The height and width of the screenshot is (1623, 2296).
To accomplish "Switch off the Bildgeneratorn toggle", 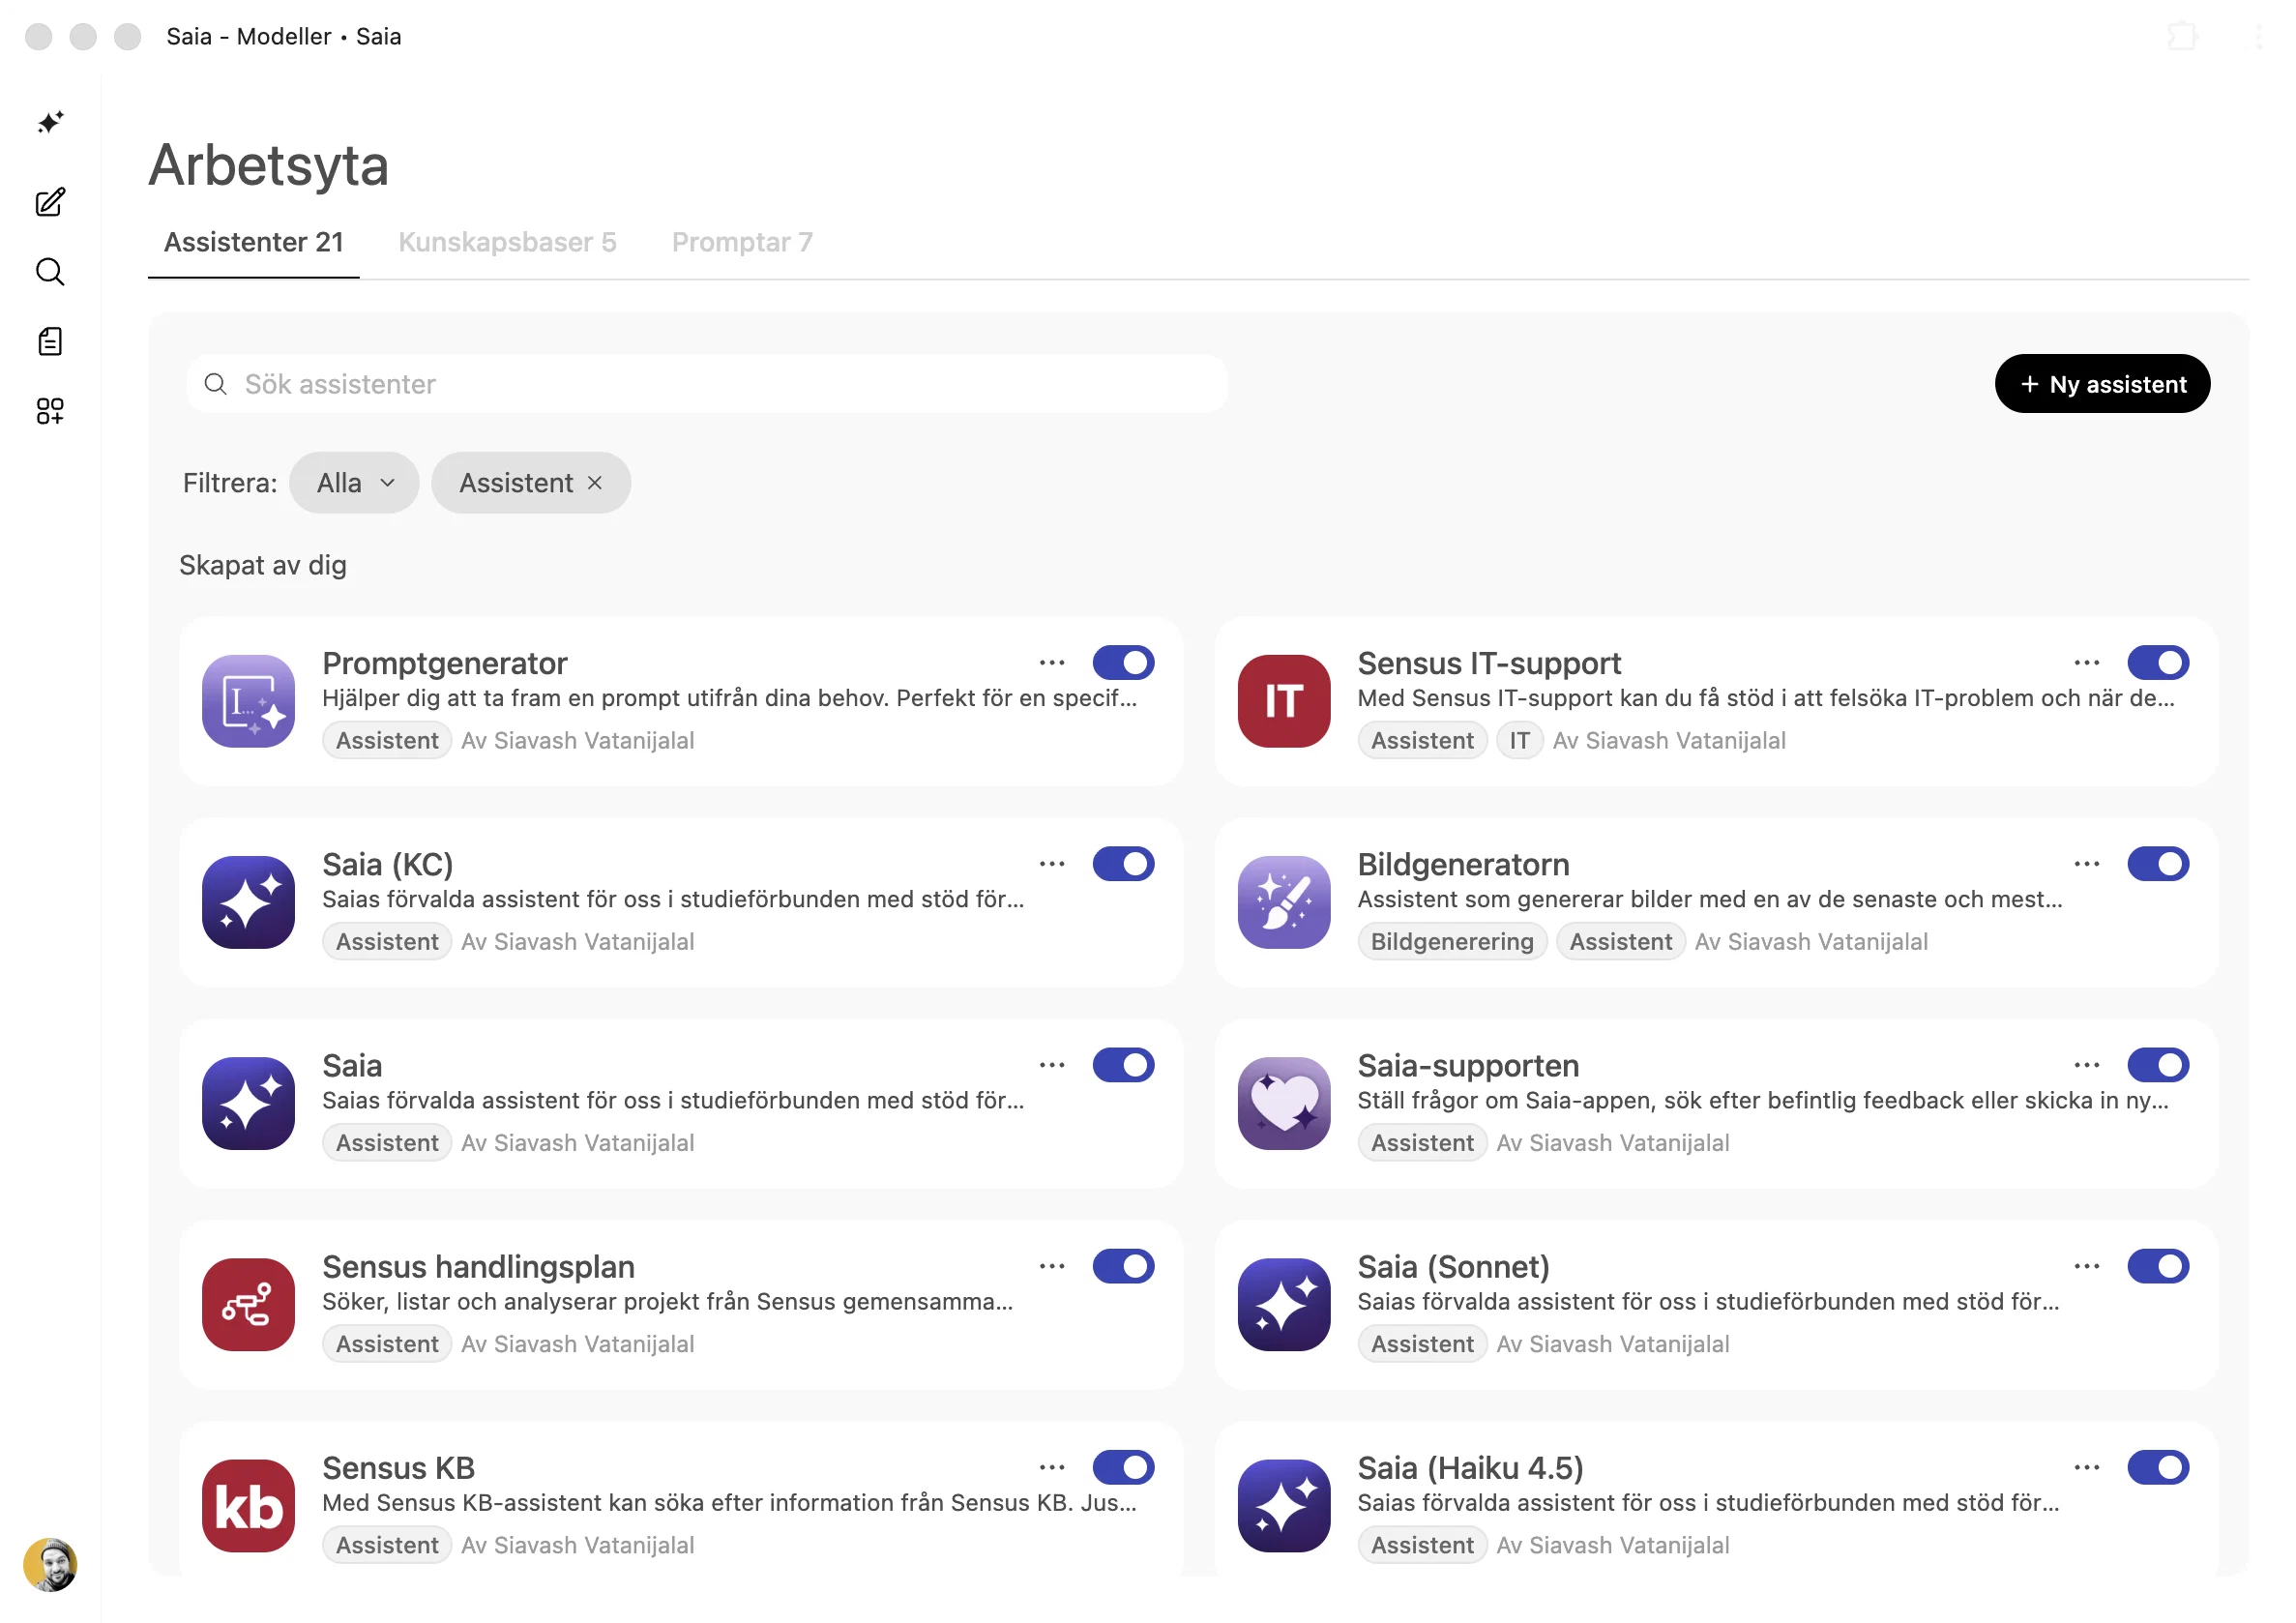I will (2158, 863).
